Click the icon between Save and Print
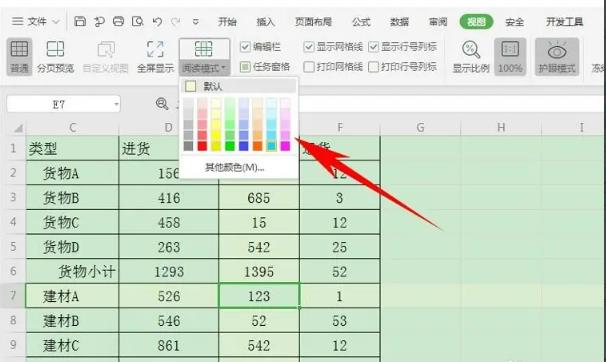This screenshot has height=362, width=606. click(x=99, y=21)
